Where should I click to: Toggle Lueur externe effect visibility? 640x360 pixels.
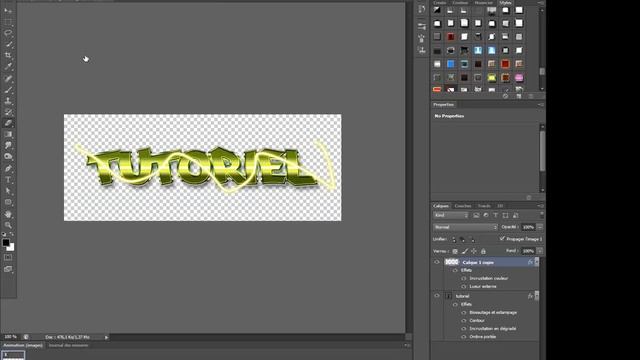coord(464,287)
